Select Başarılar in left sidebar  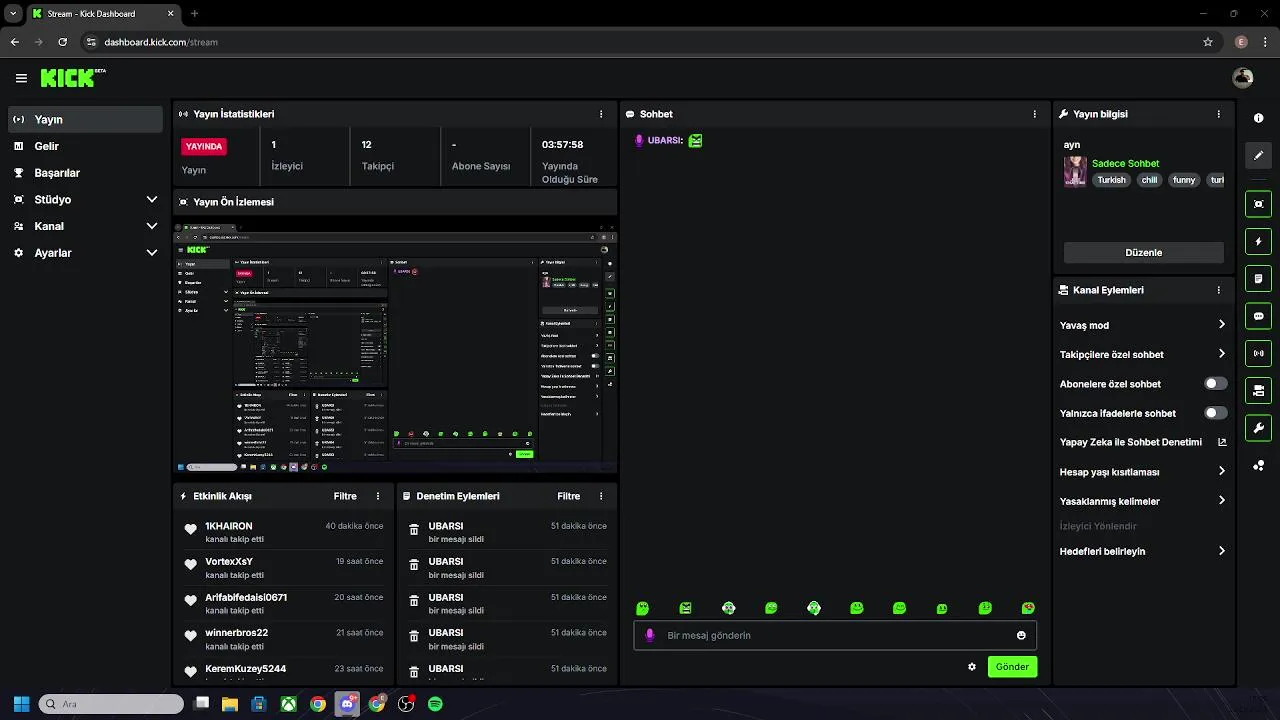coord(85,173)
